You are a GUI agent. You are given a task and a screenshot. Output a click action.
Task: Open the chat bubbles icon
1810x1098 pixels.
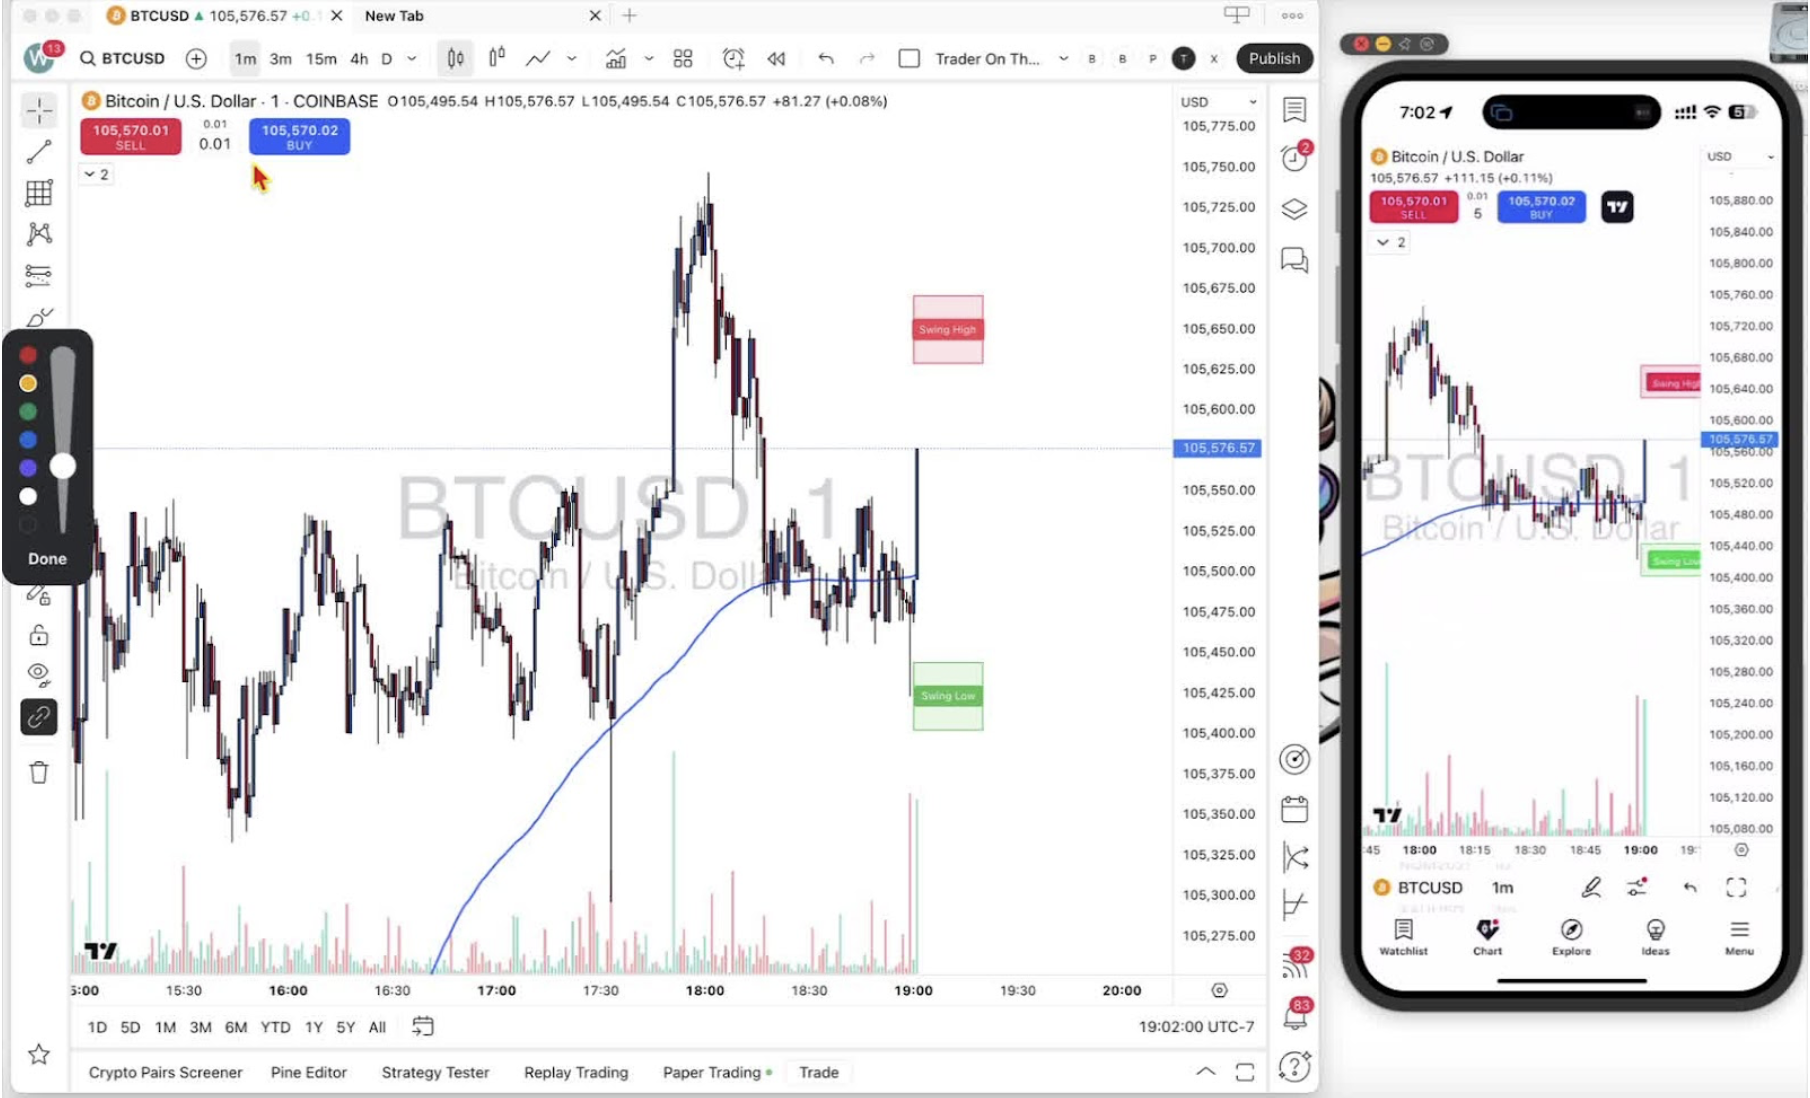point(1295,261)
